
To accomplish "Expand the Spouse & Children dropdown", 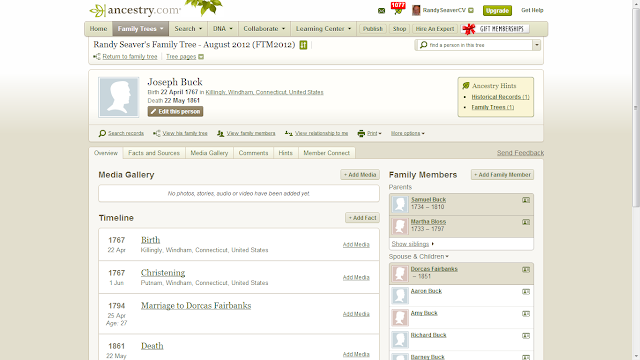I will pos(419,256).
